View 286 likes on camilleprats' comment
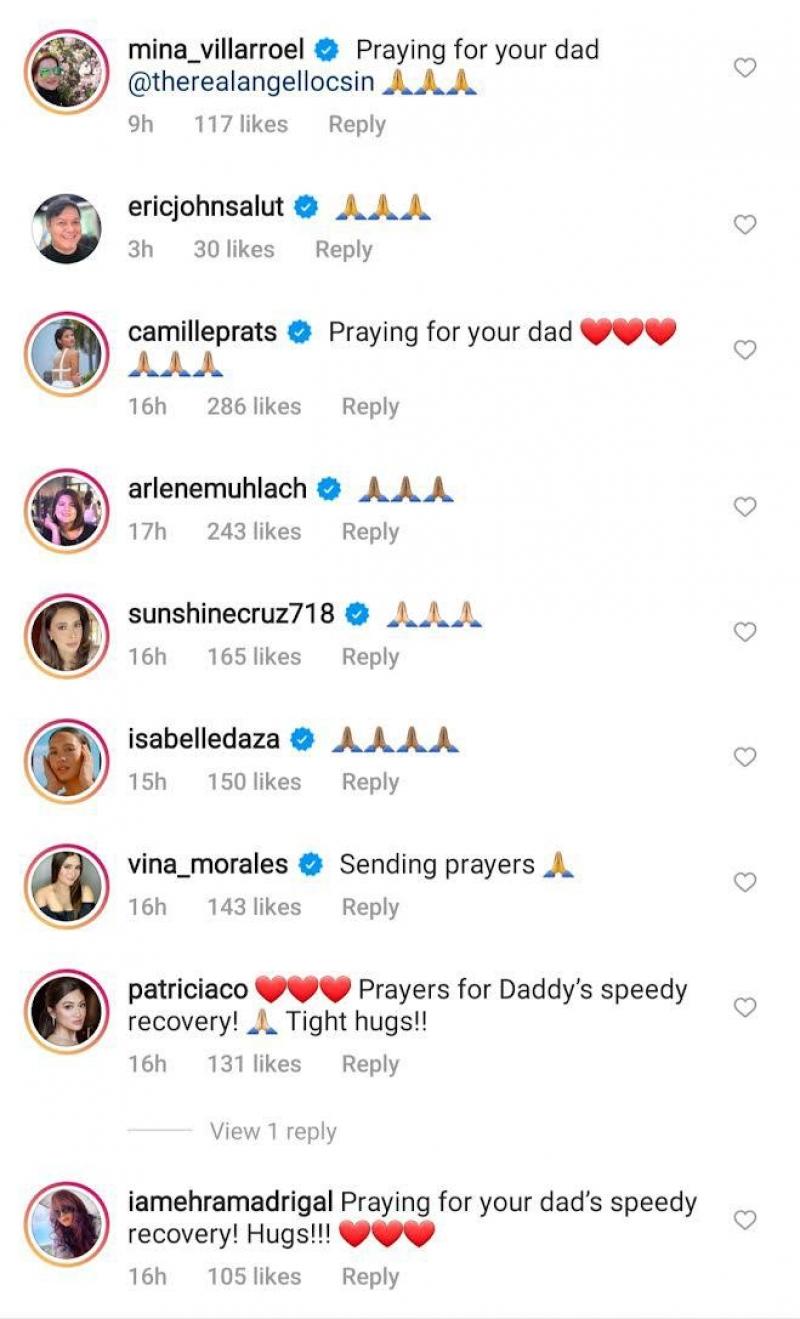 (x=254, y=407)
